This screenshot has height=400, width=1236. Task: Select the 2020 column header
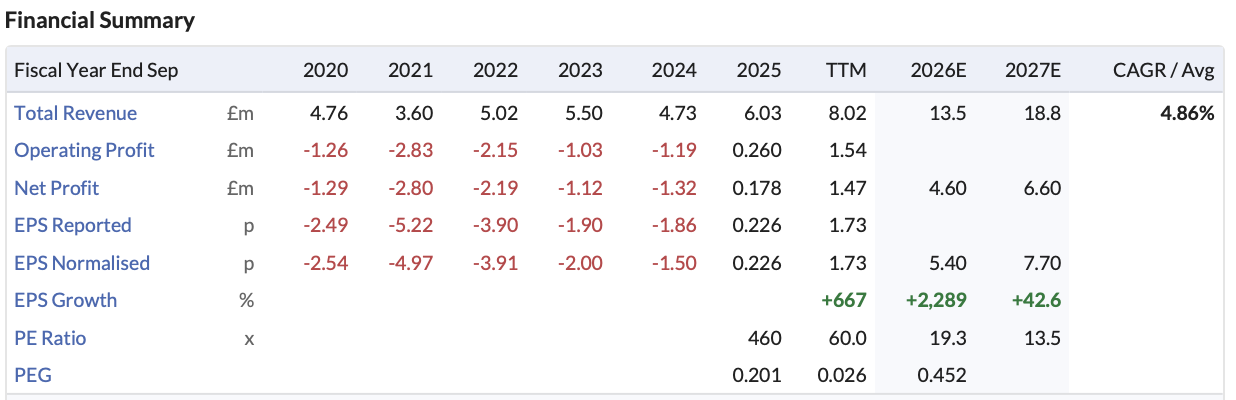pos(326,71)
